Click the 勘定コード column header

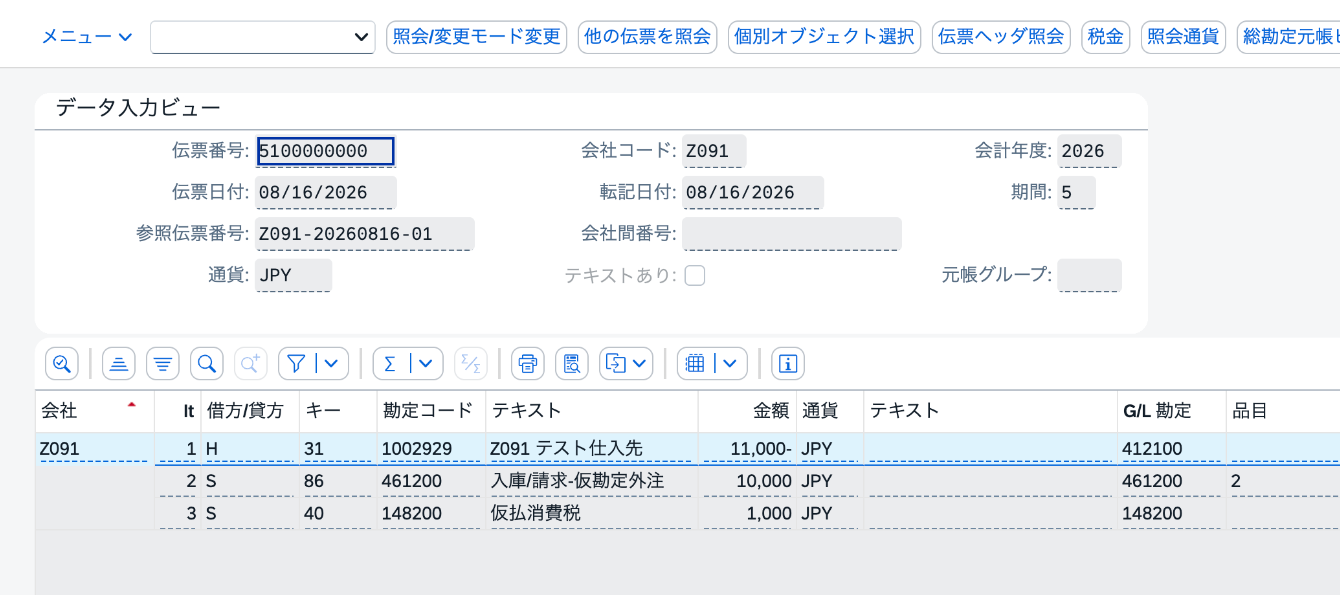(x=430, y=411)
